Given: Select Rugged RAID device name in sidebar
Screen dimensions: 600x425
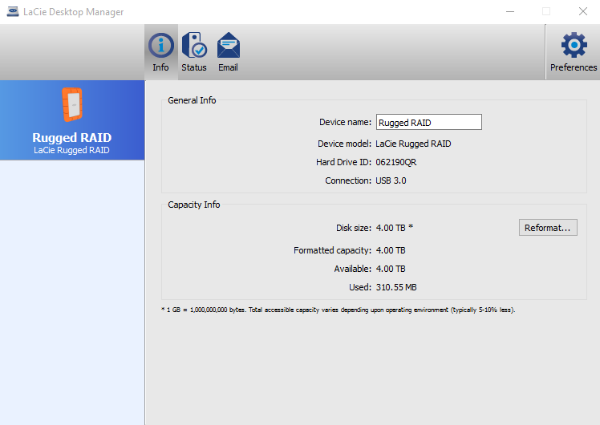Looking at the screenshot, I should (x=72, y=137).
